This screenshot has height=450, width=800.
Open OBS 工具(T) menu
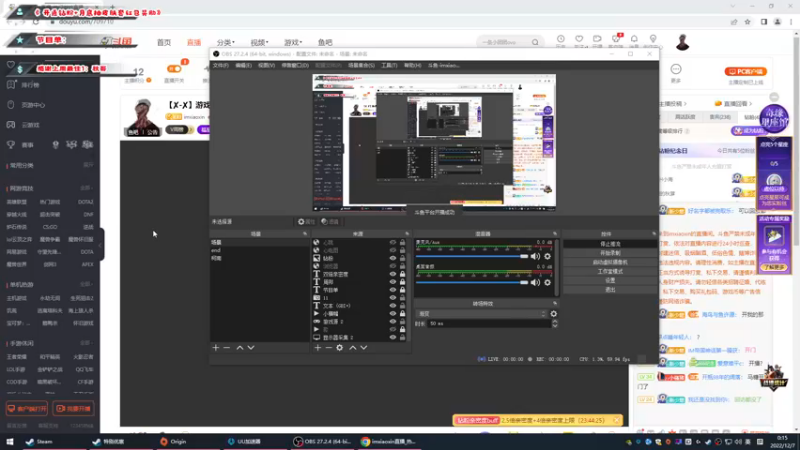tap(389, 65)
